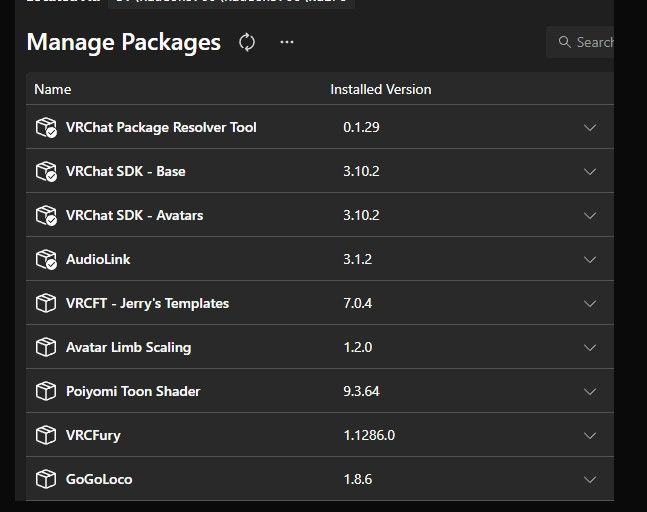Click Avatar Limb Scaling version 1.2.0
This screenshot has height=512, width=647.
pos(357,347)
